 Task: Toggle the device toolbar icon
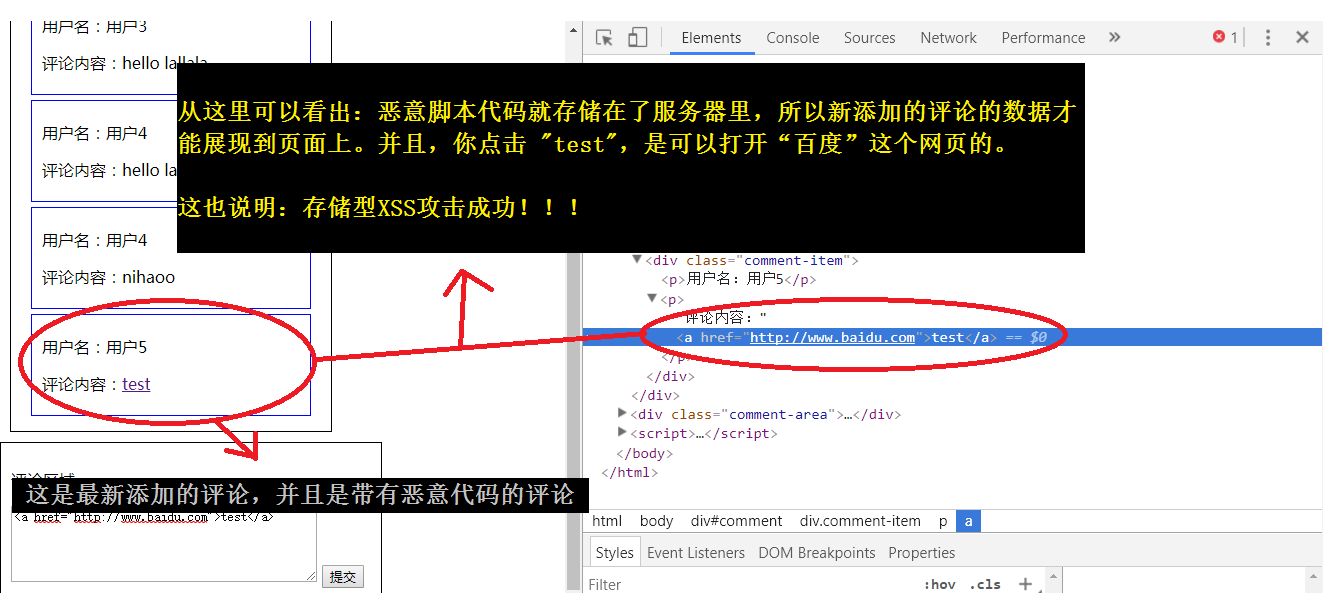tap(637, 38)
